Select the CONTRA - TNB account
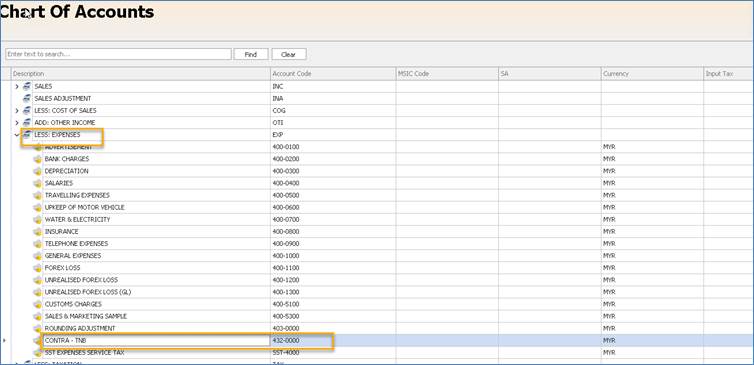 (65, 340)
